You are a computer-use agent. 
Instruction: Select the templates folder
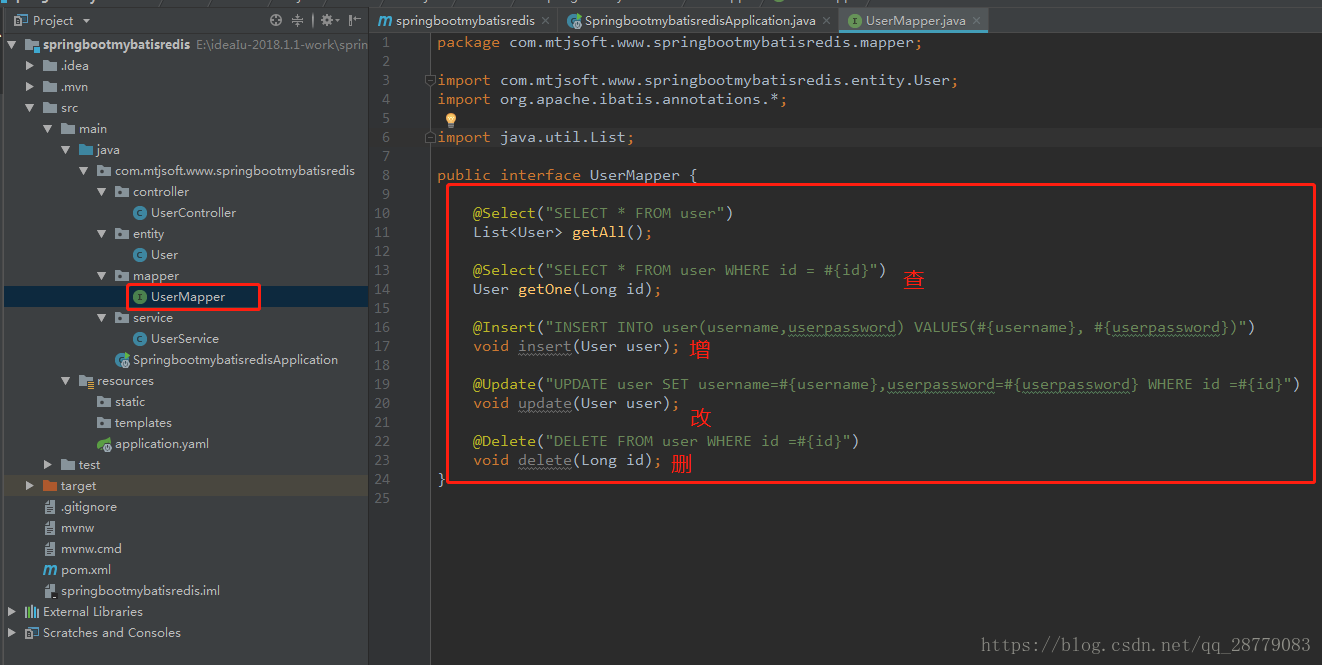pyautogui.click(x=143, y=423)
